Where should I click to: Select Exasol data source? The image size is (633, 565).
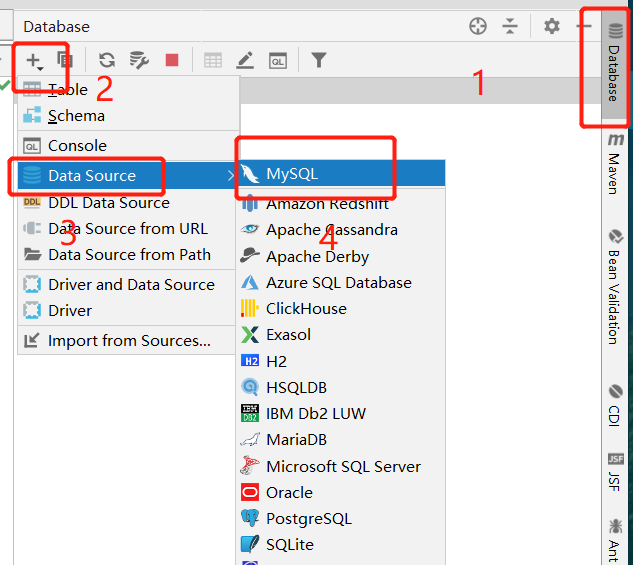point(341,335)
